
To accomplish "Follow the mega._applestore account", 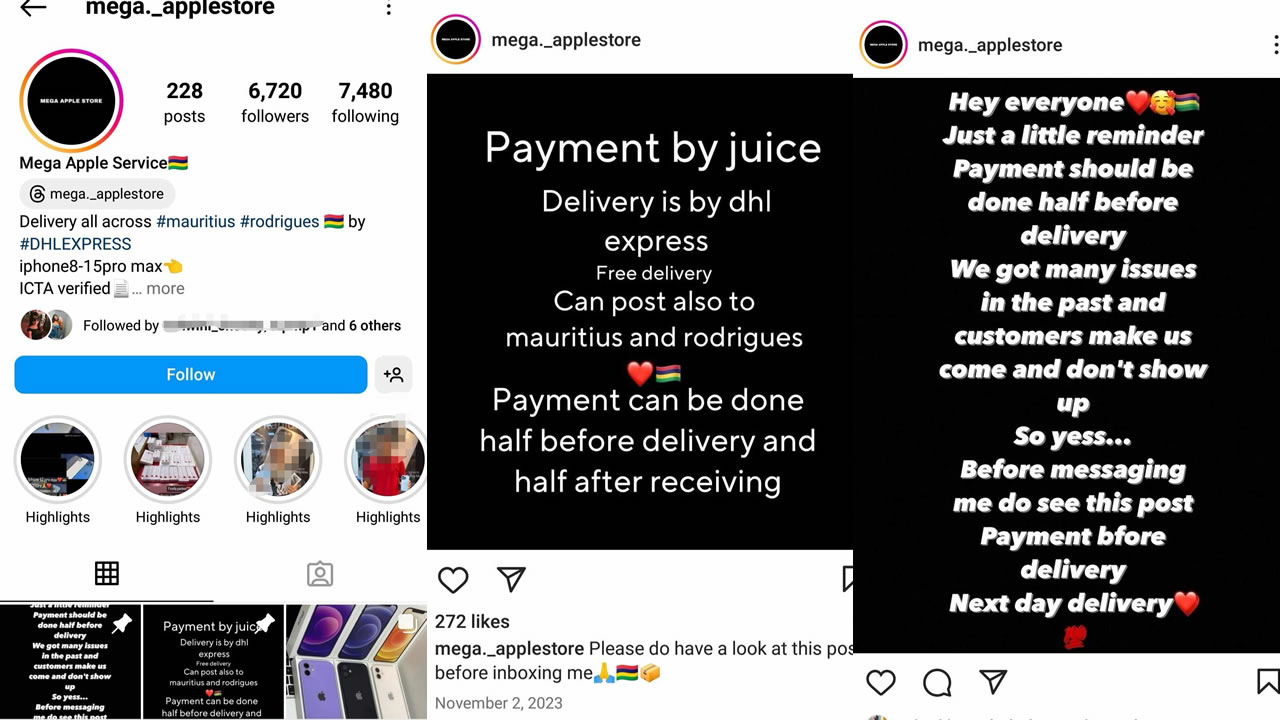I will point(191,374).
